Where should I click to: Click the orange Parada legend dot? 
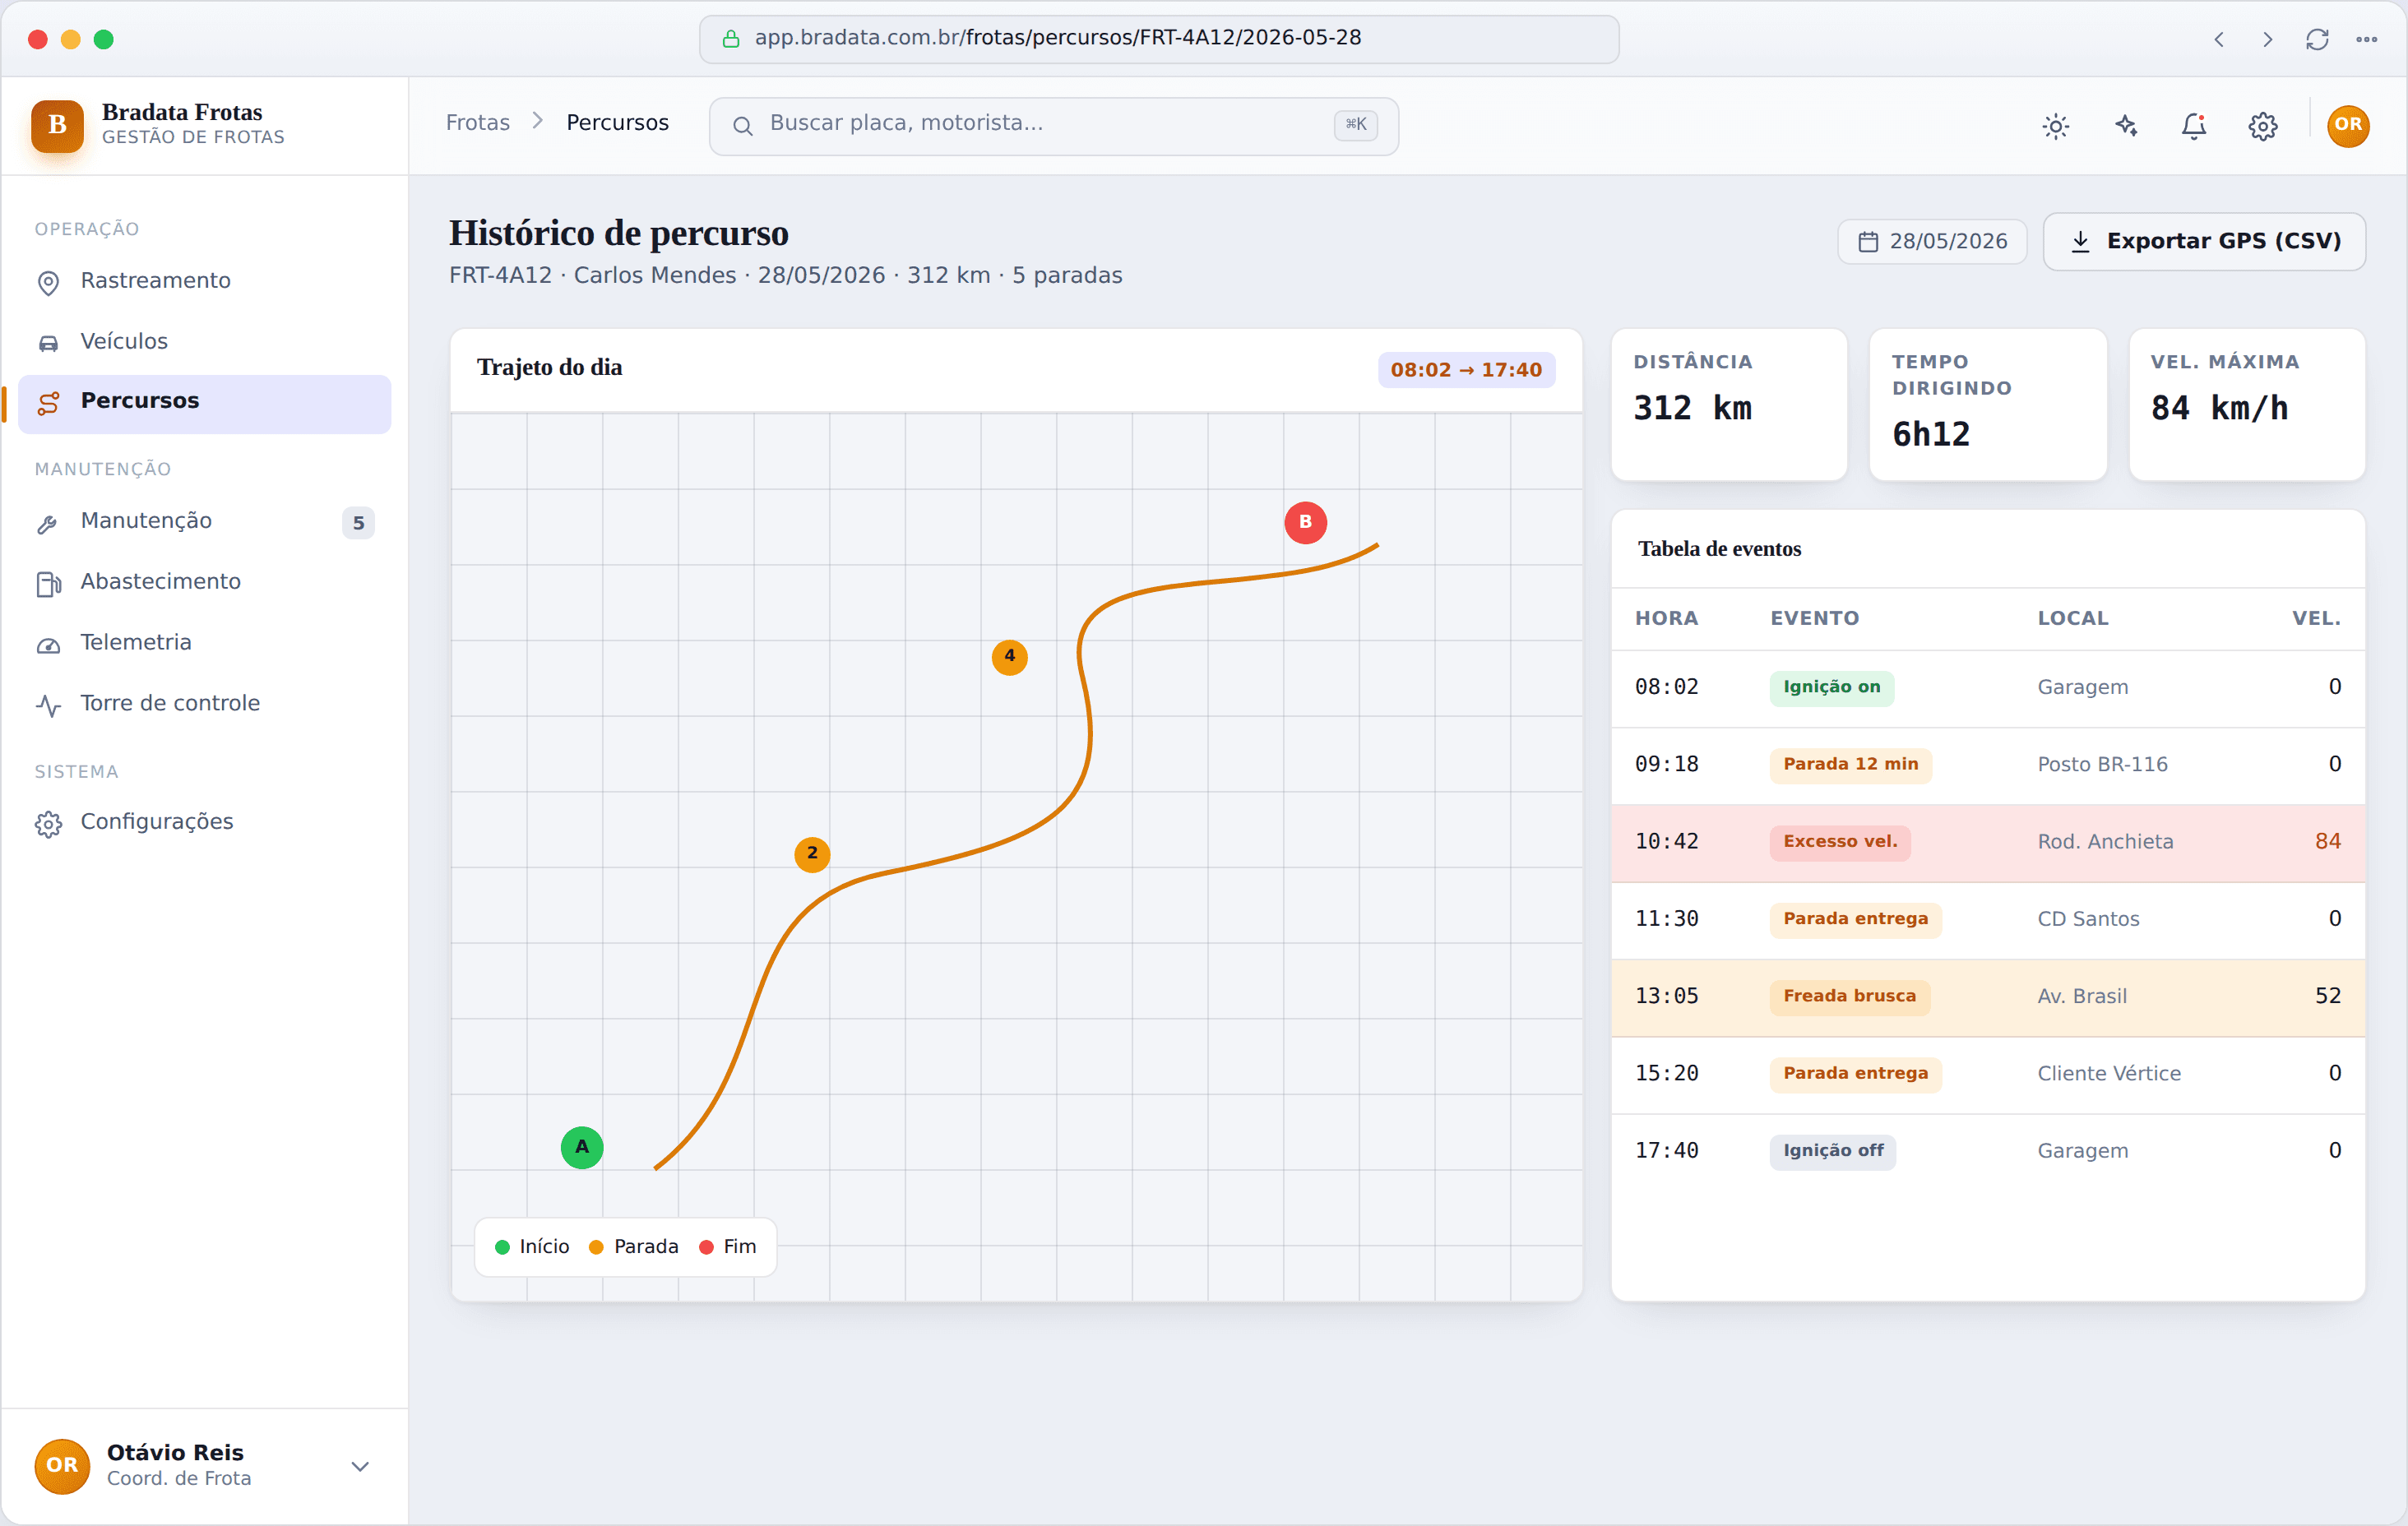pyautogui.click(x=596, y=1247)
